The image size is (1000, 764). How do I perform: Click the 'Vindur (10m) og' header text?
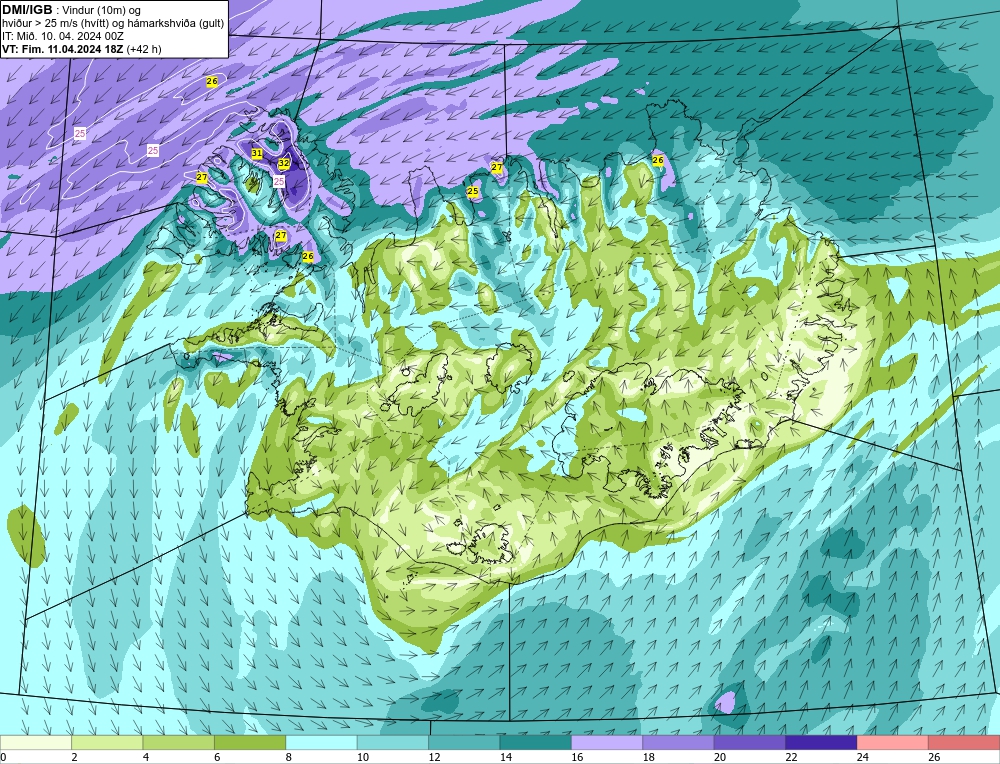pos(99,10)
